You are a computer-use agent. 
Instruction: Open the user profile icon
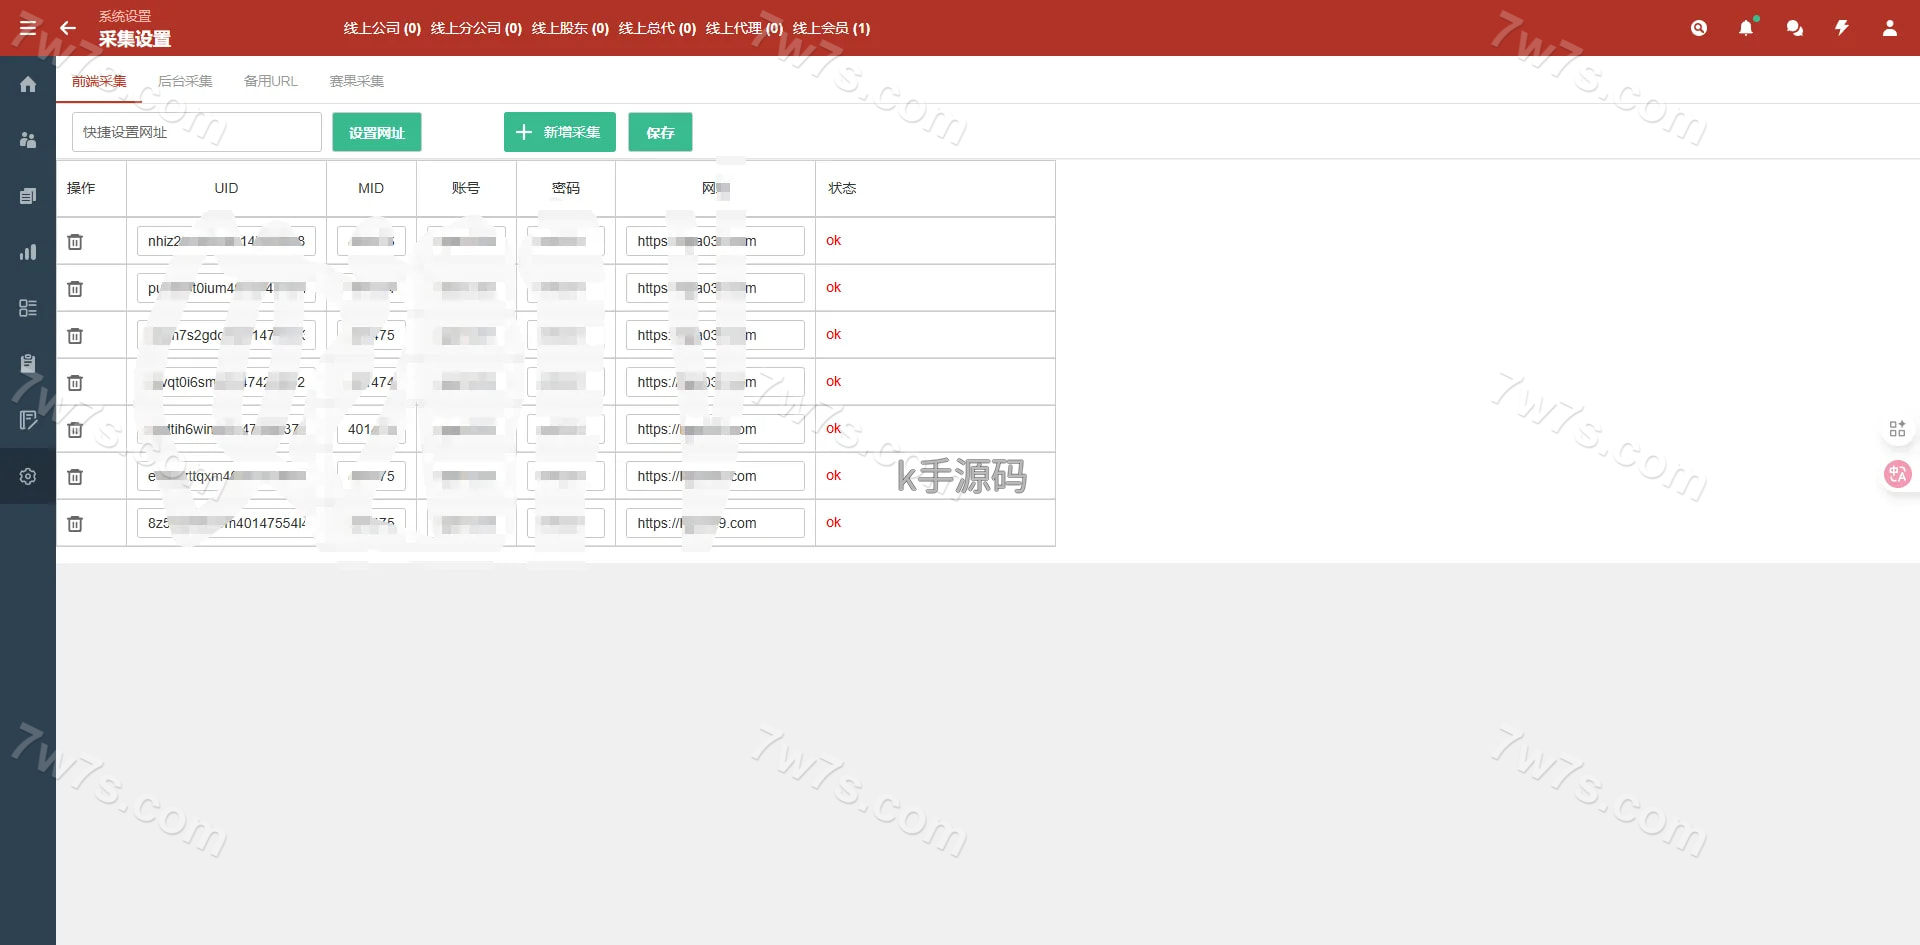(x=1890, y=28)
